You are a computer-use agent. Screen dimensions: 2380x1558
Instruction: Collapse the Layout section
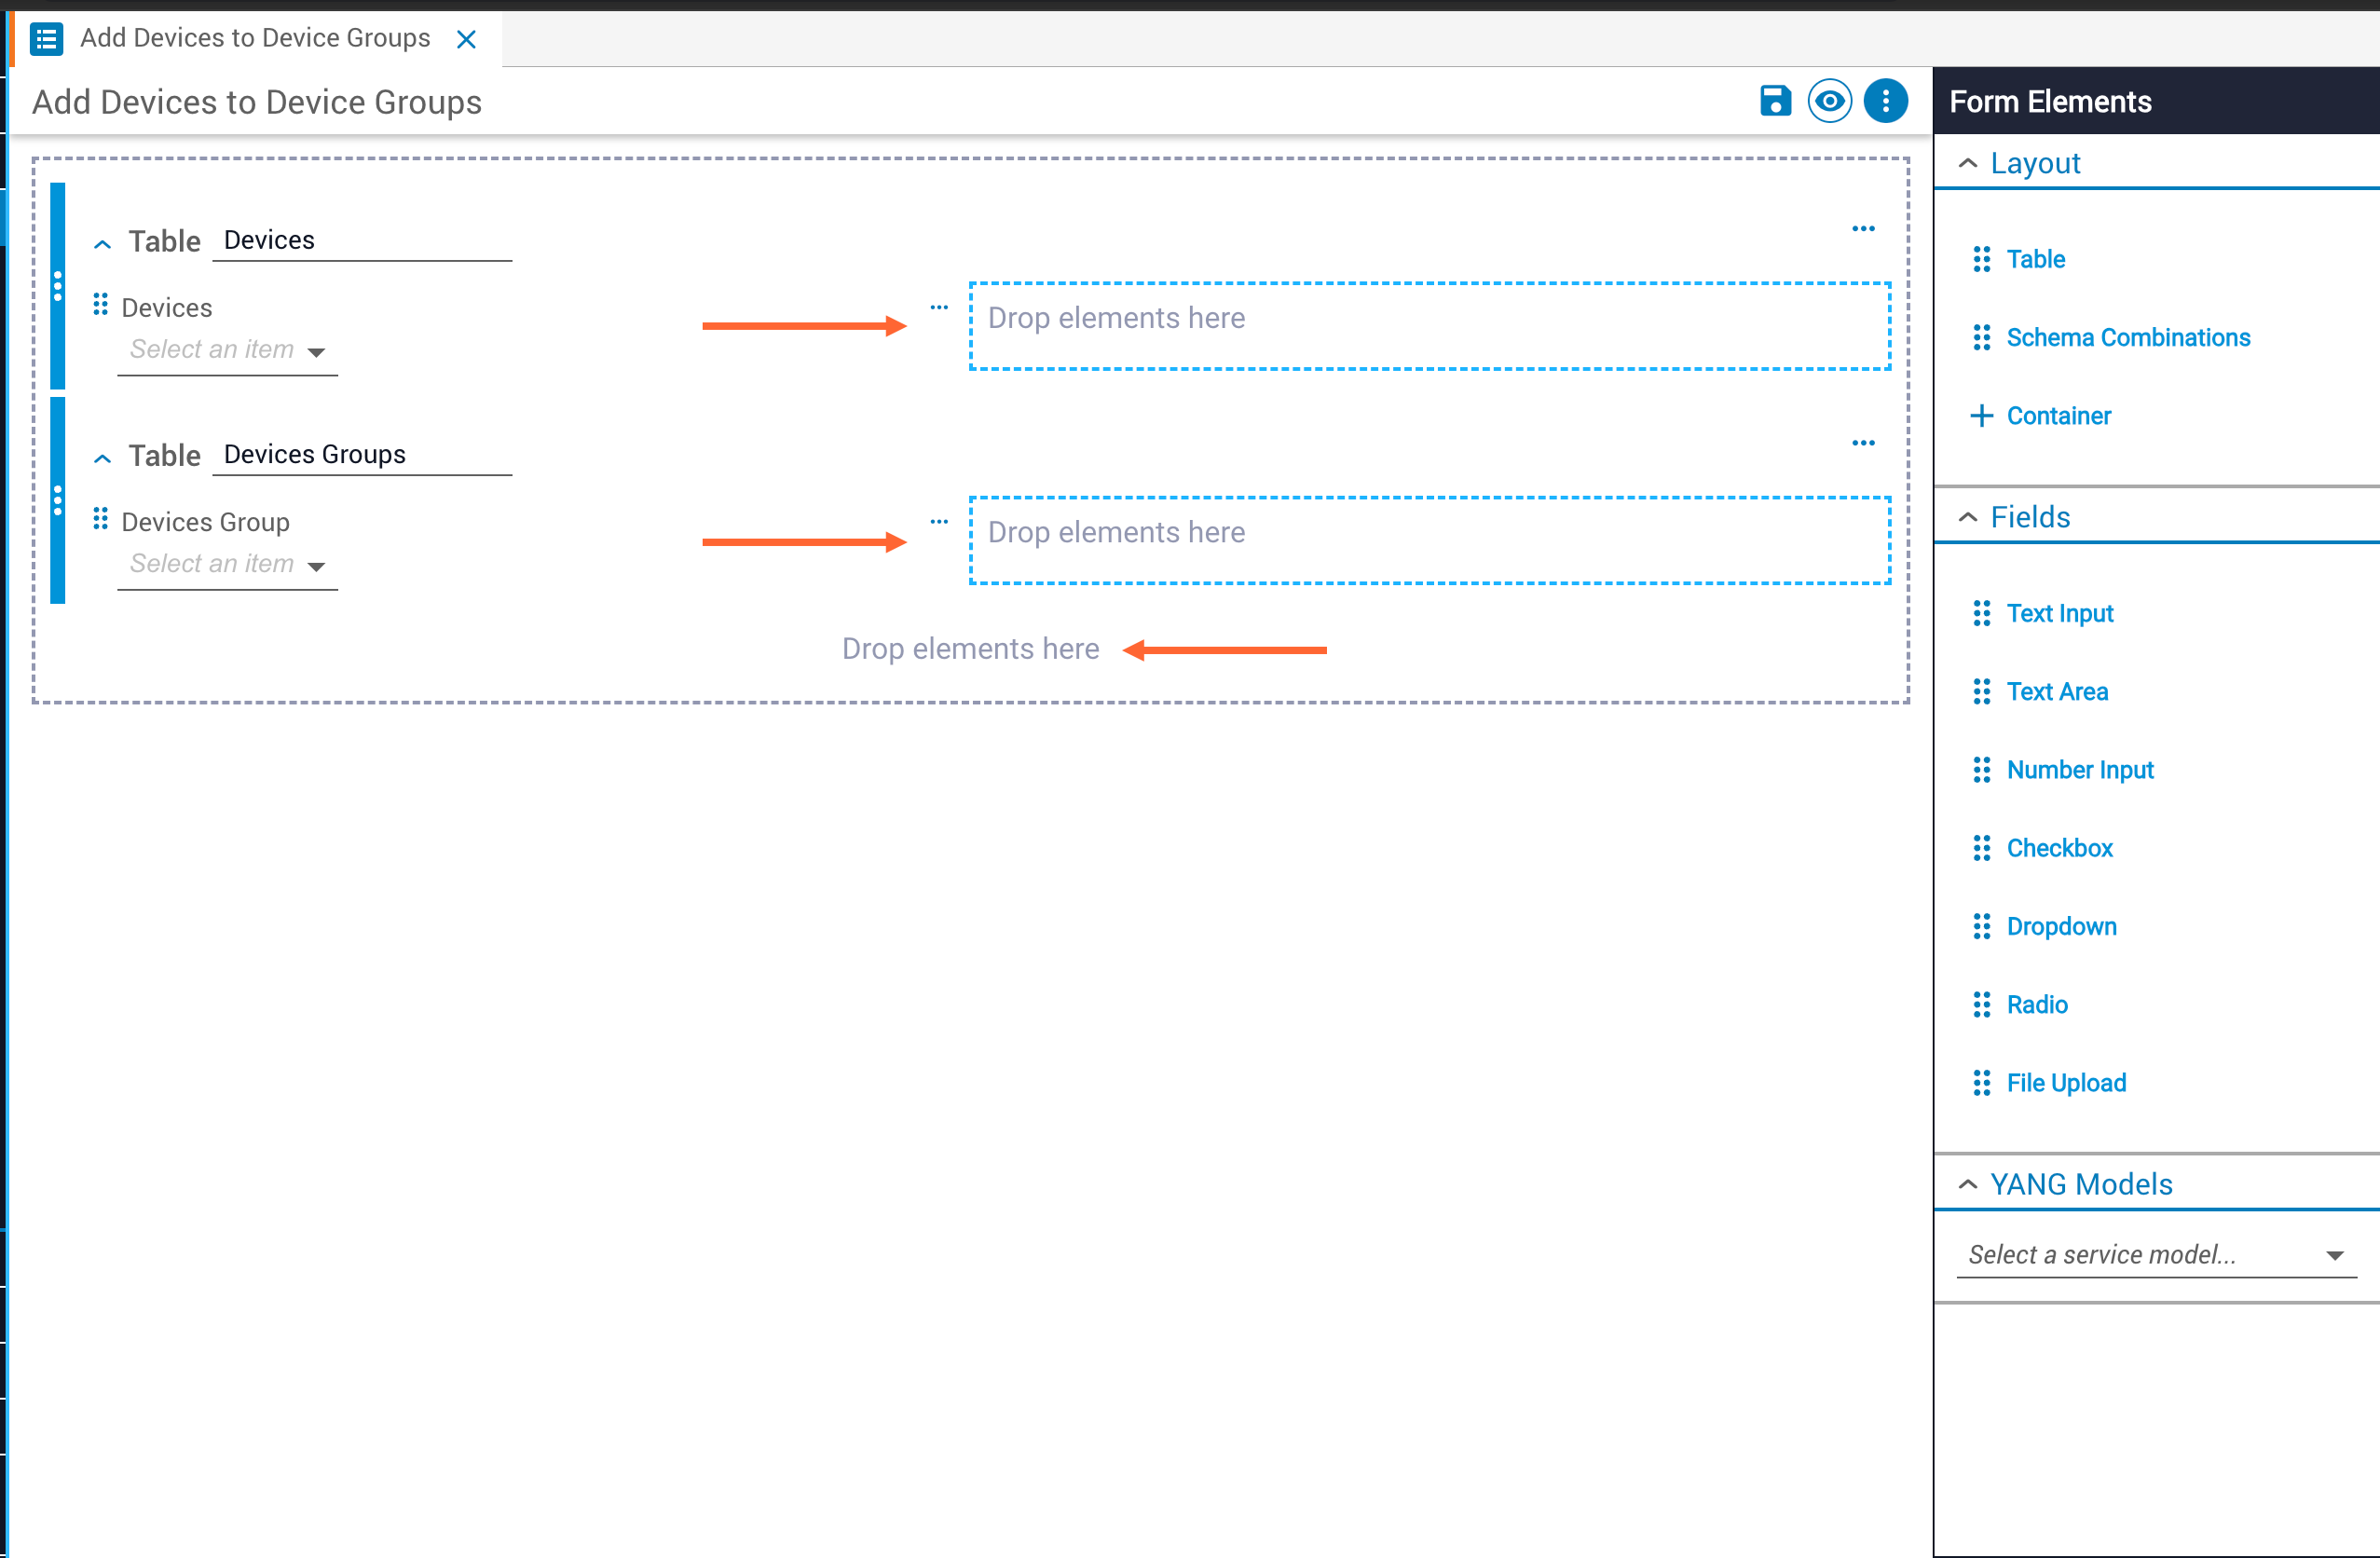(x=1967, y=163)
